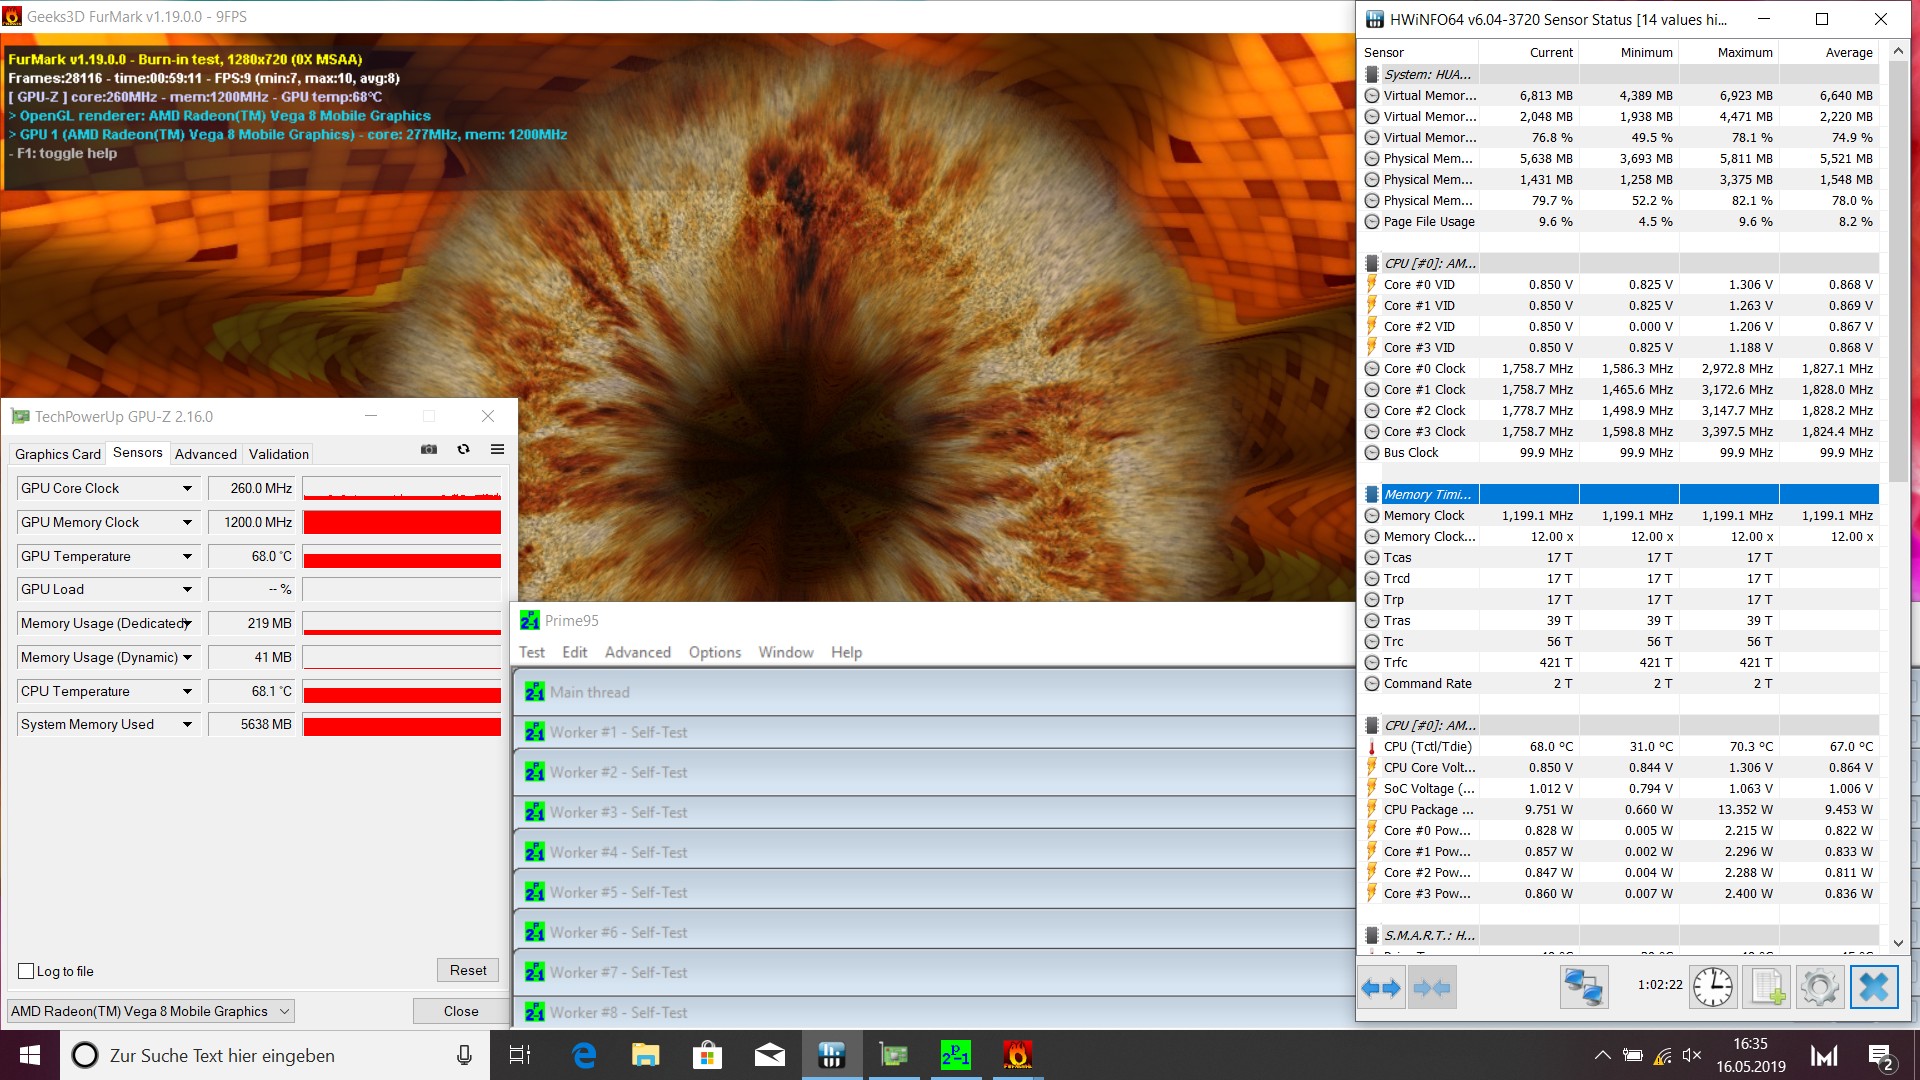Open File Explorer from taskbar
This screenshot has height=1080, width=1920.
point(646,1055)
